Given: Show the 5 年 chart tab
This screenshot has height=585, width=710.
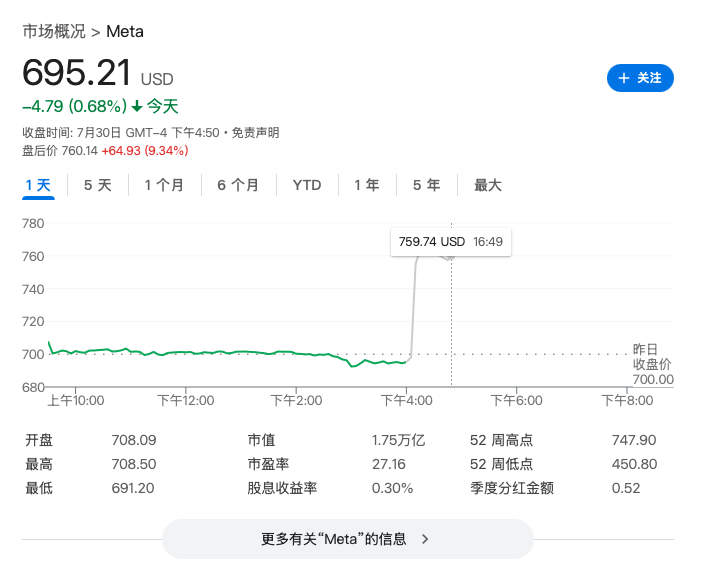Looking at the screenshot, I should [427, 185].
